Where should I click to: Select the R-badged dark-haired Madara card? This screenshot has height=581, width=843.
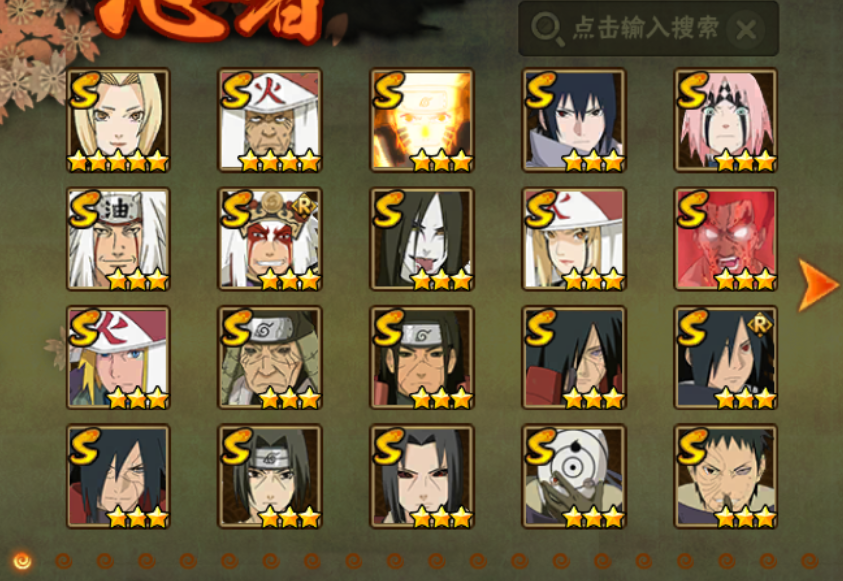tap(726, 358)
